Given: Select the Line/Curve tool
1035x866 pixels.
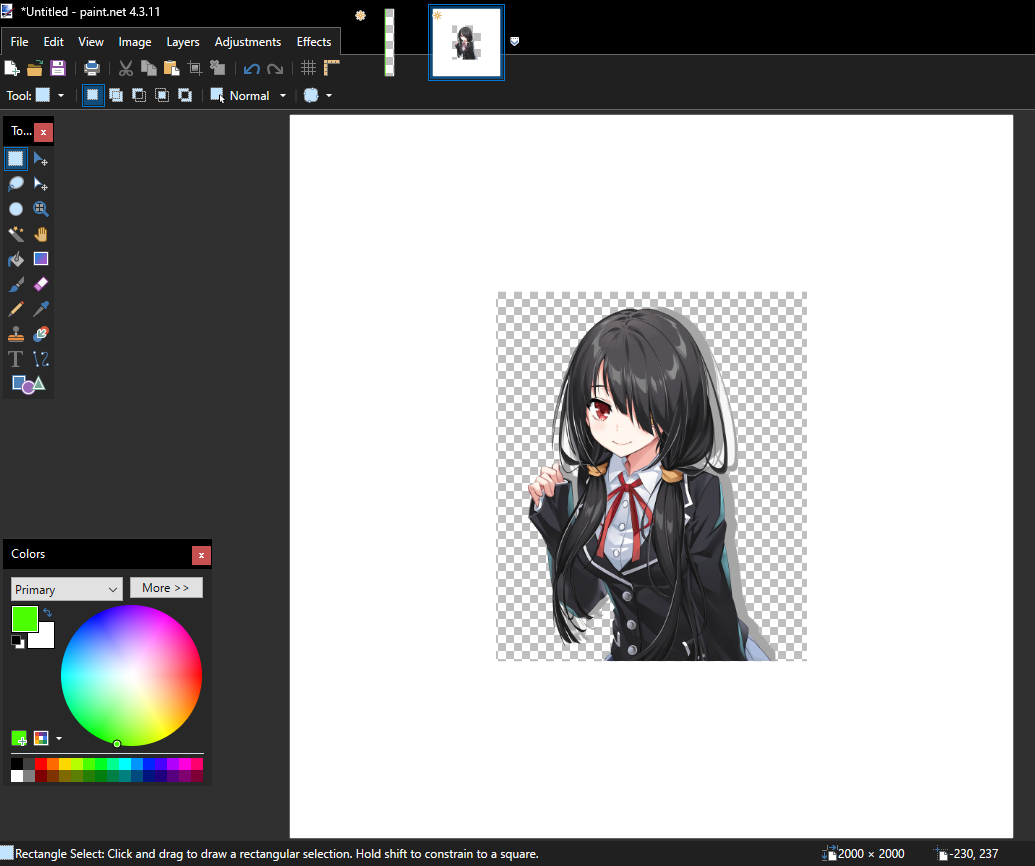Looking at the screenshot, I should (x=41, y=359).
